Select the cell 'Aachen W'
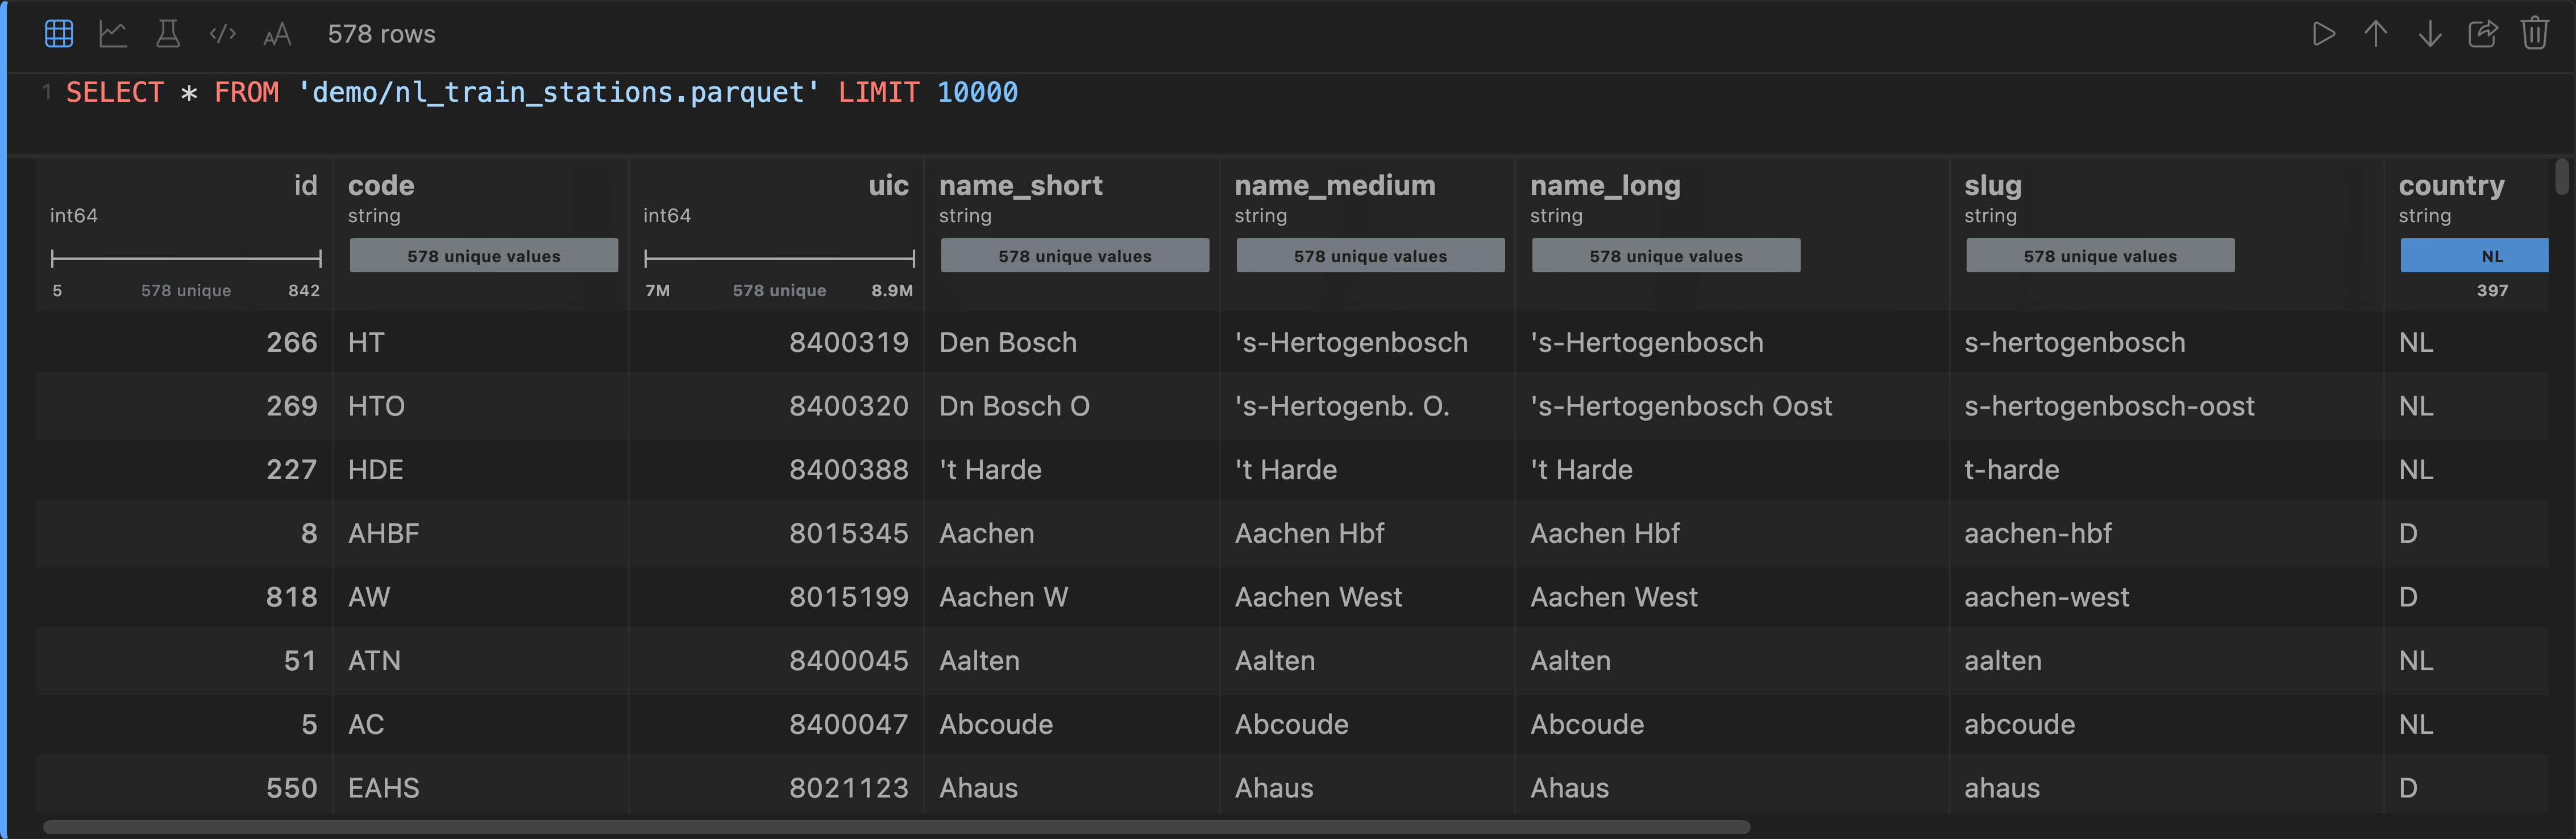 [x=1003, y=597]
